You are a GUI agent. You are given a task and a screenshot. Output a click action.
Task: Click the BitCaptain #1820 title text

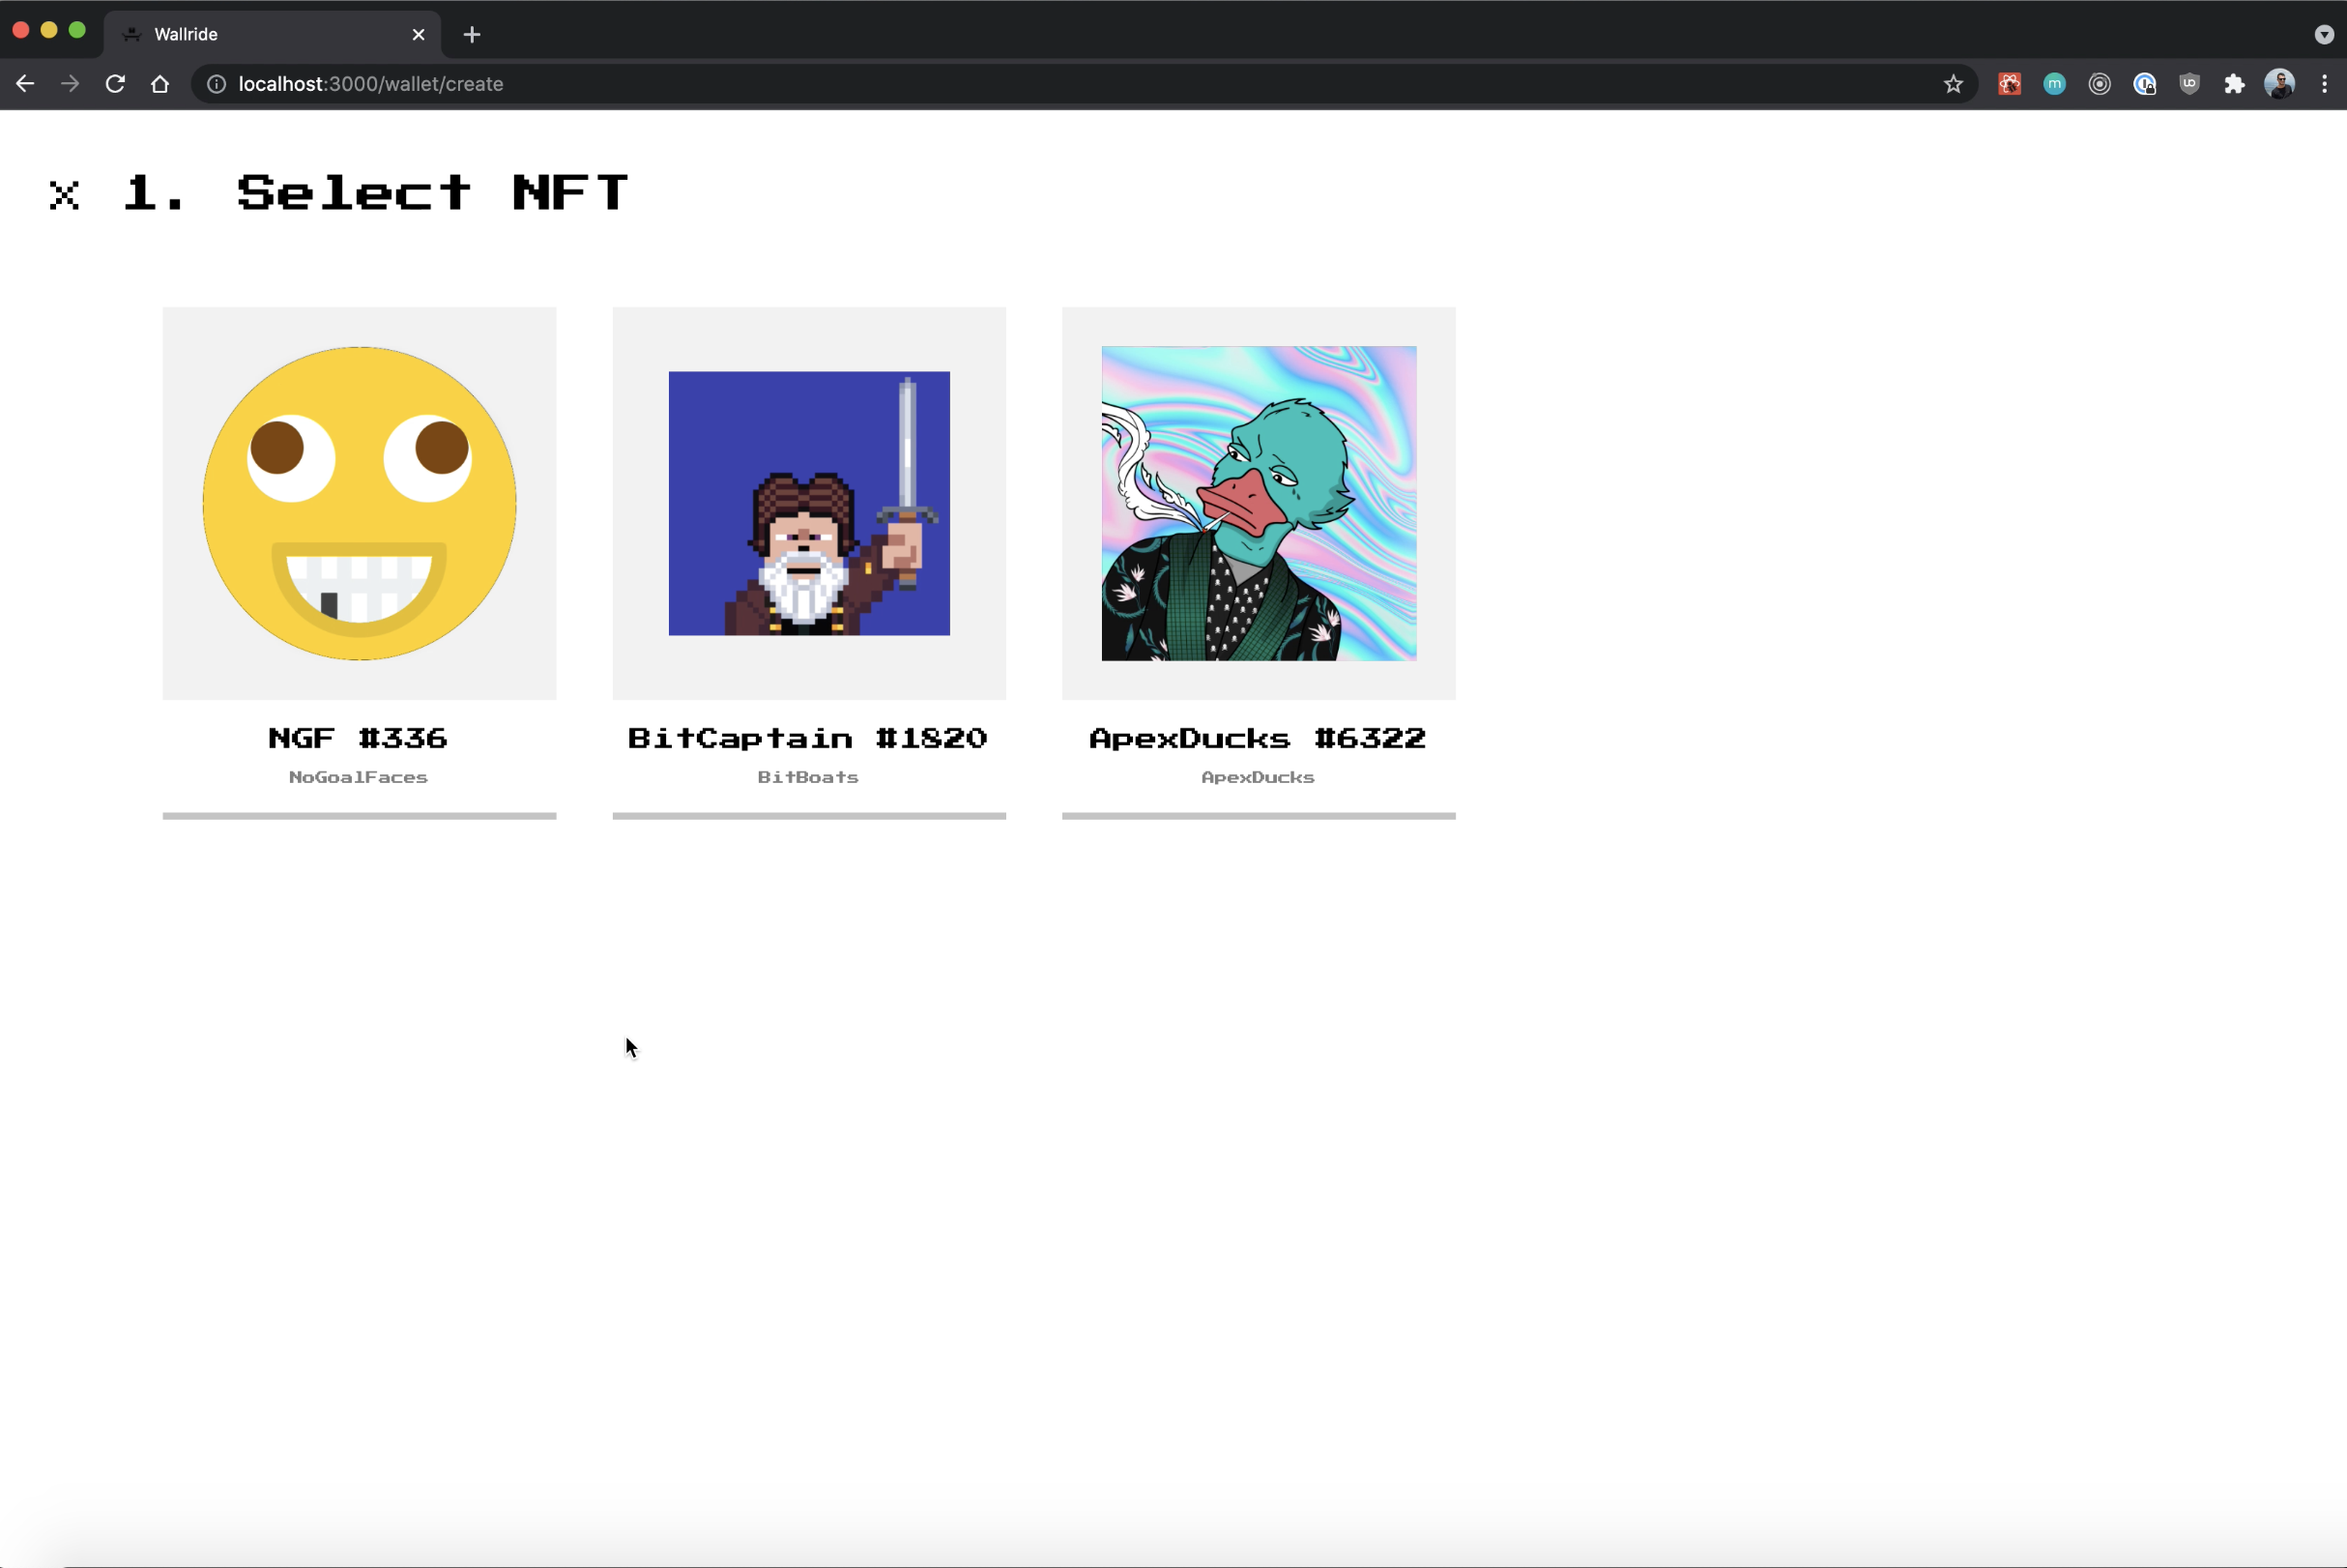[808, 738]
